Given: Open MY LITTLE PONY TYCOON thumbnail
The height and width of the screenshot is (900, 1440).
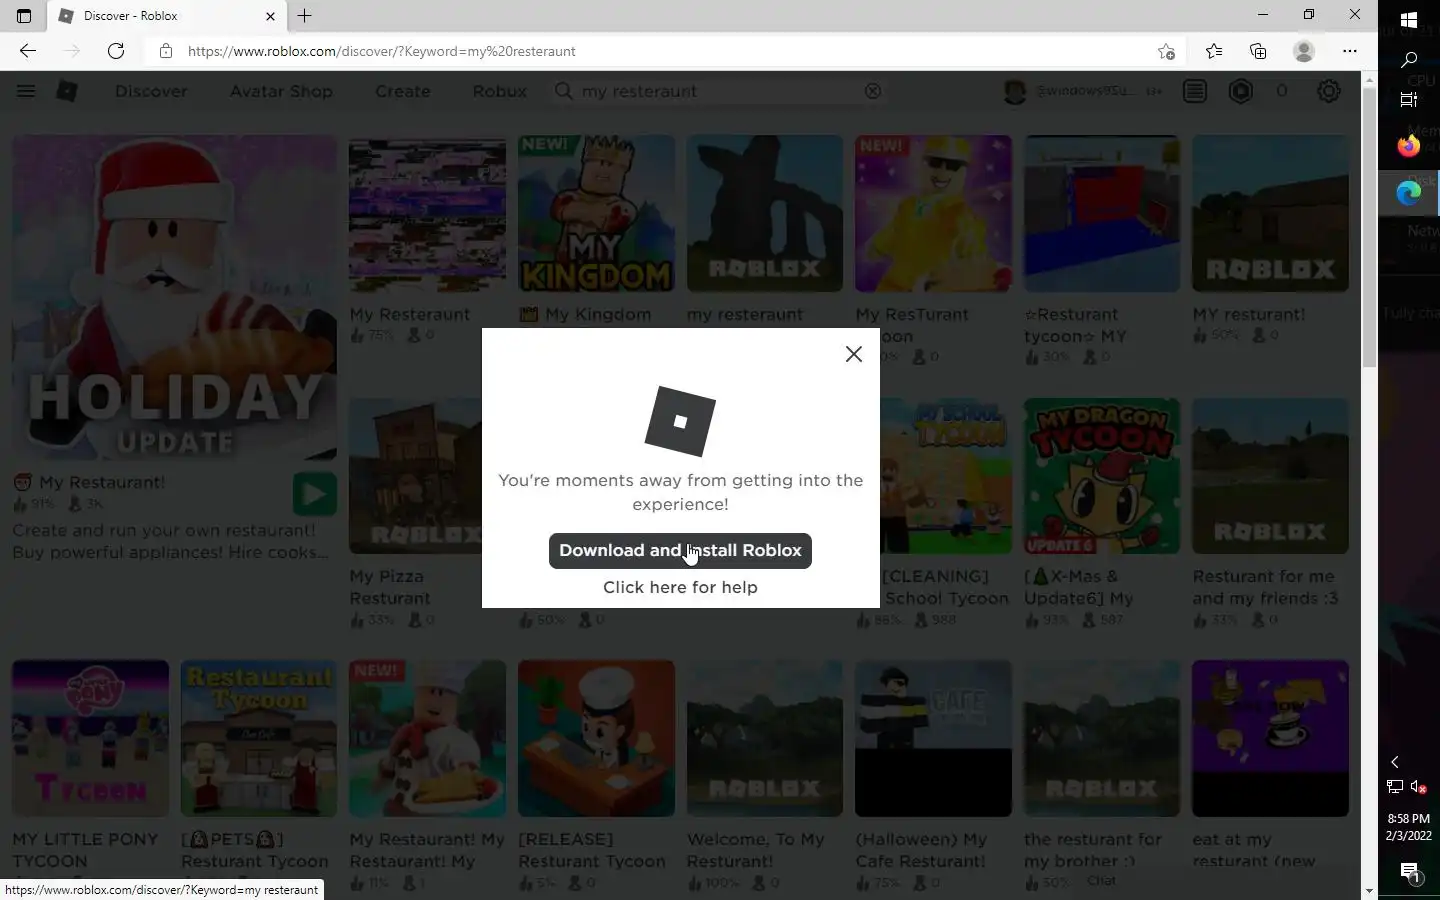Looking at the screenshot, I should pos(90,738).
